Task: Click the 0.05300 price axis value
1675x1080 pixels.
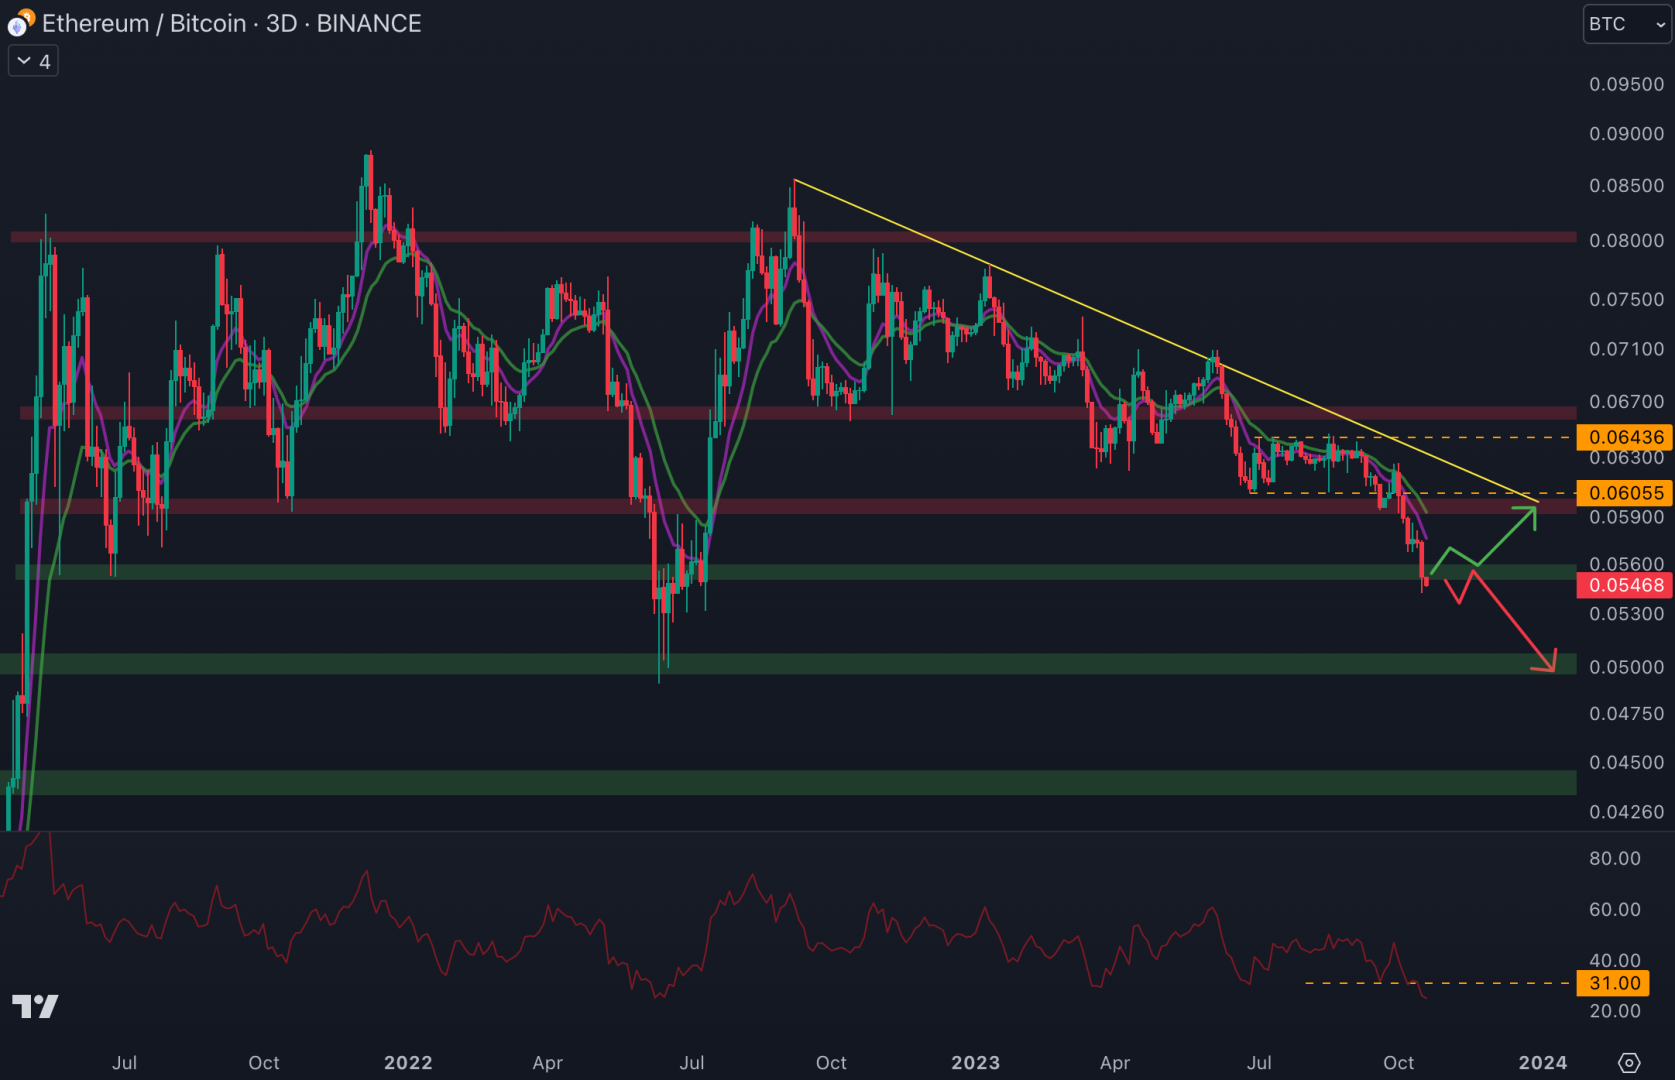Action: click(x=1626, y=614)
